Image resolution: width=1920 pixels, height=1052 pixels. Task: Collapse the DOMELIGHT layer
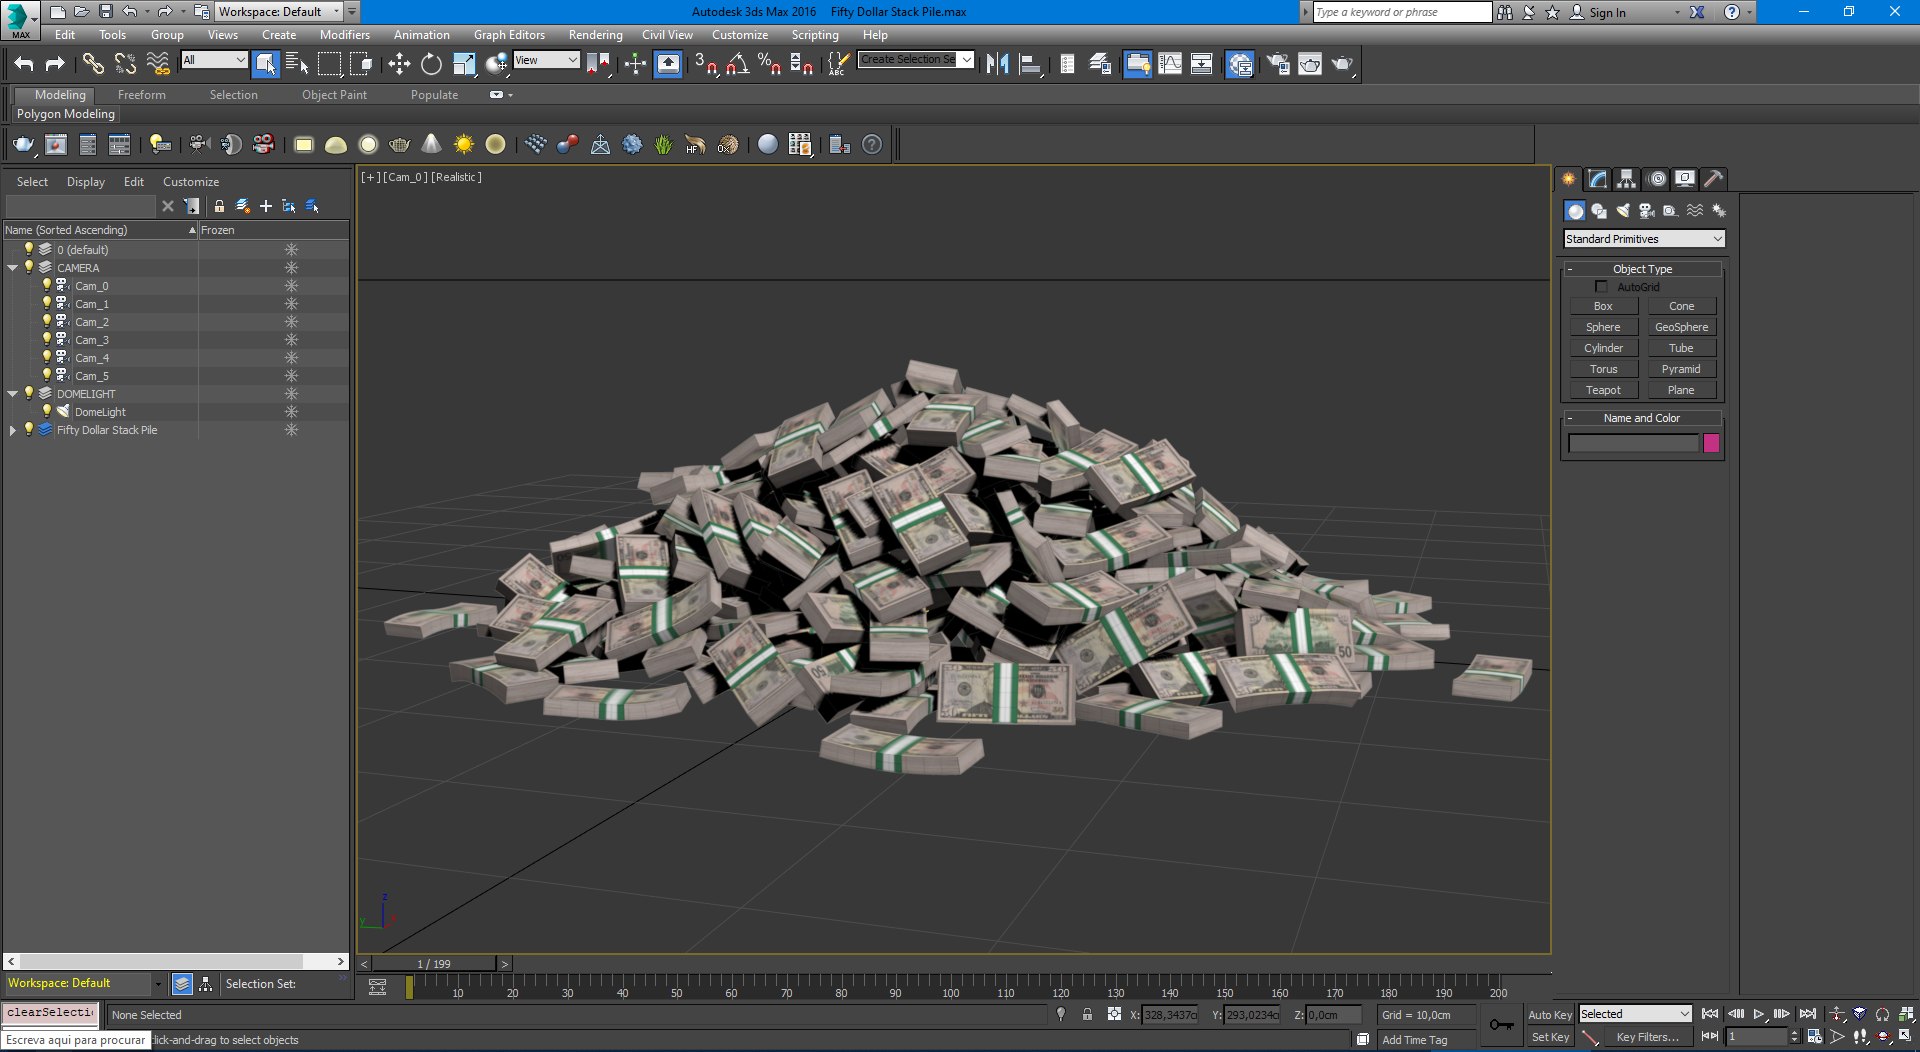click(13, 394)
